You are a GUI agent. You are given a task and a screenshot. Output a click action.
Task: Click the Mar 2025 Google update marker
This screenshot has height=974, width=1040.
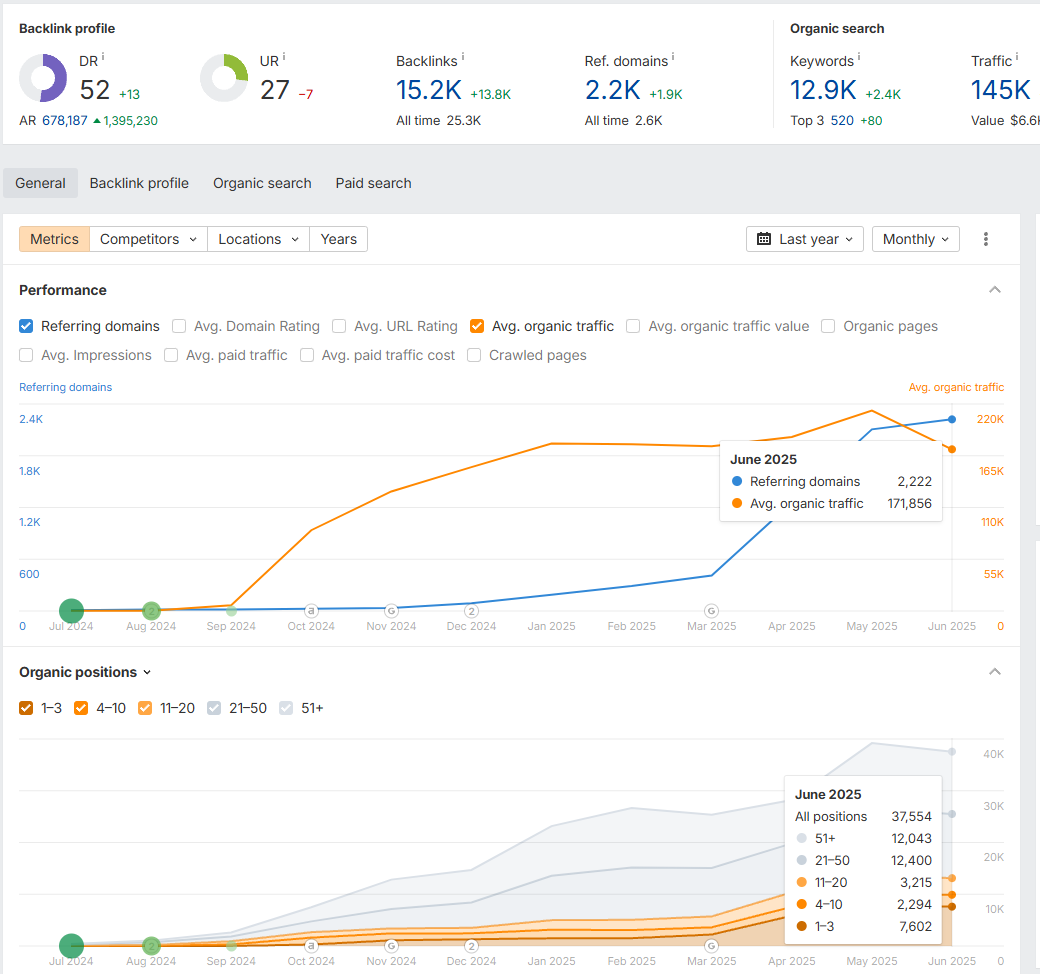pos(711,610)
